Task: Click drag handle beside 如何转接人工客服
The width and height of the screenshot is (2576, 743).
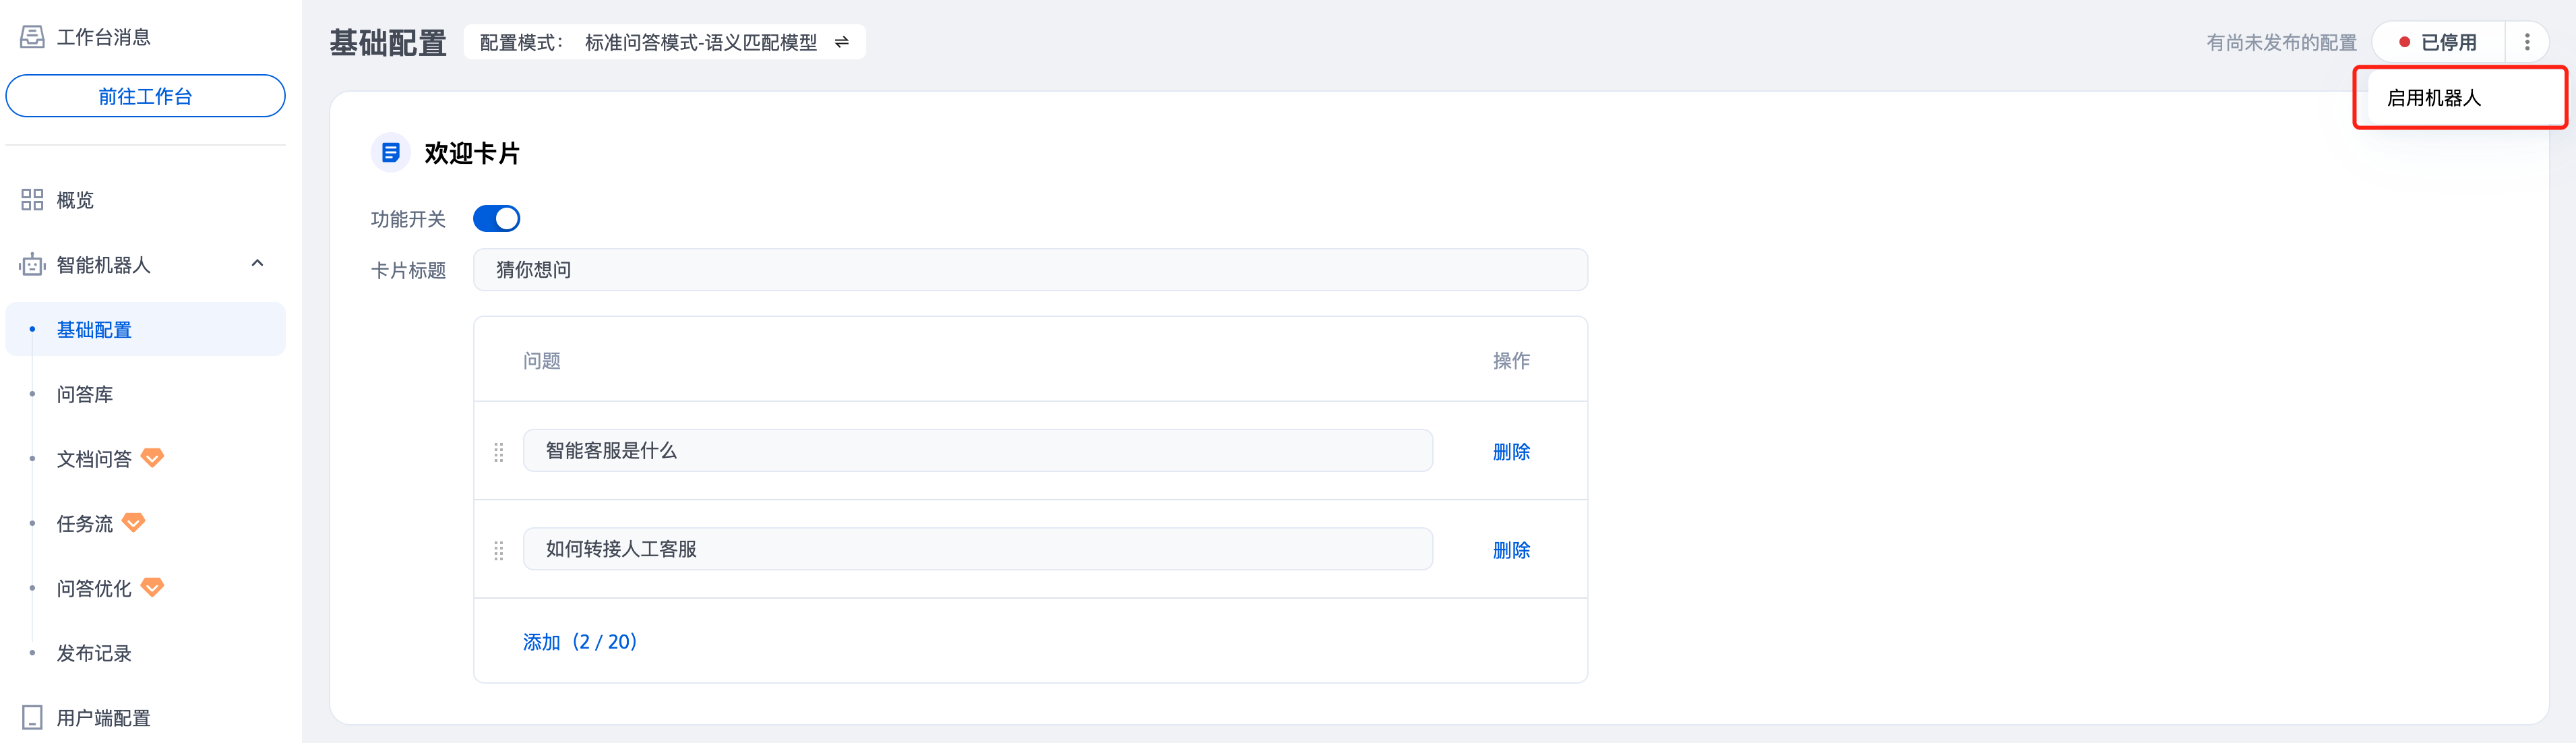Action: pyautogui.click(x=499, y=550)
